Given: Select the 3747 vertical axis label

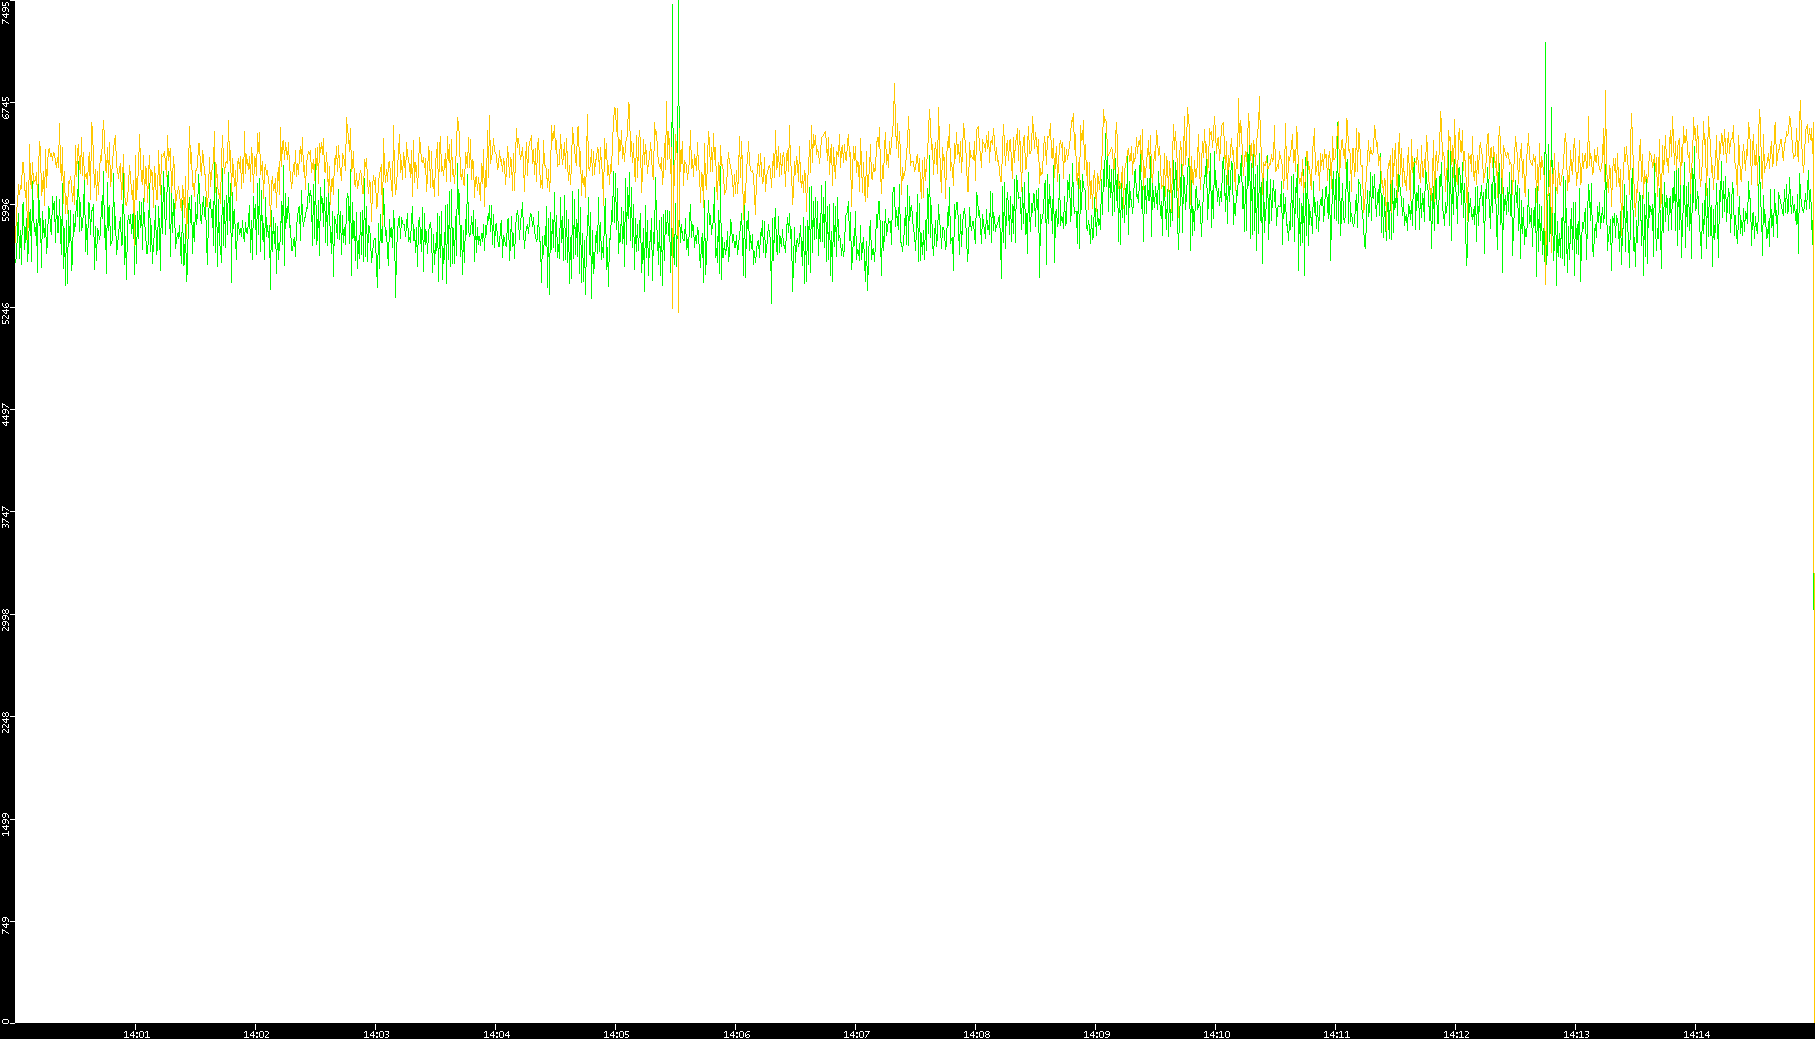Looking at the screenshot, I should 7,518.
